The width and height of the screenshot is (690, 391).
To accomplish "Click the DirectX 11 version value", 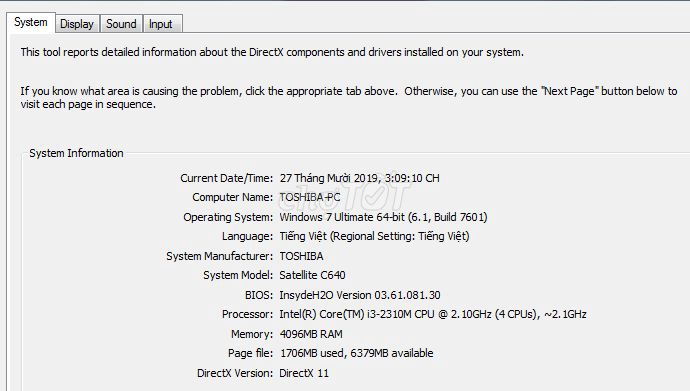I will (x=304, y=373).
